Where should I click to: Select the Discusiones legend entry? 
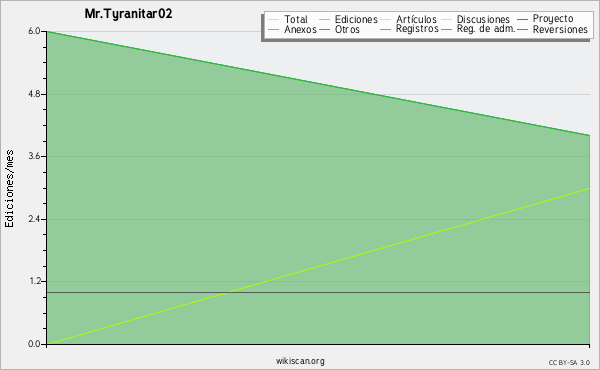475,19
